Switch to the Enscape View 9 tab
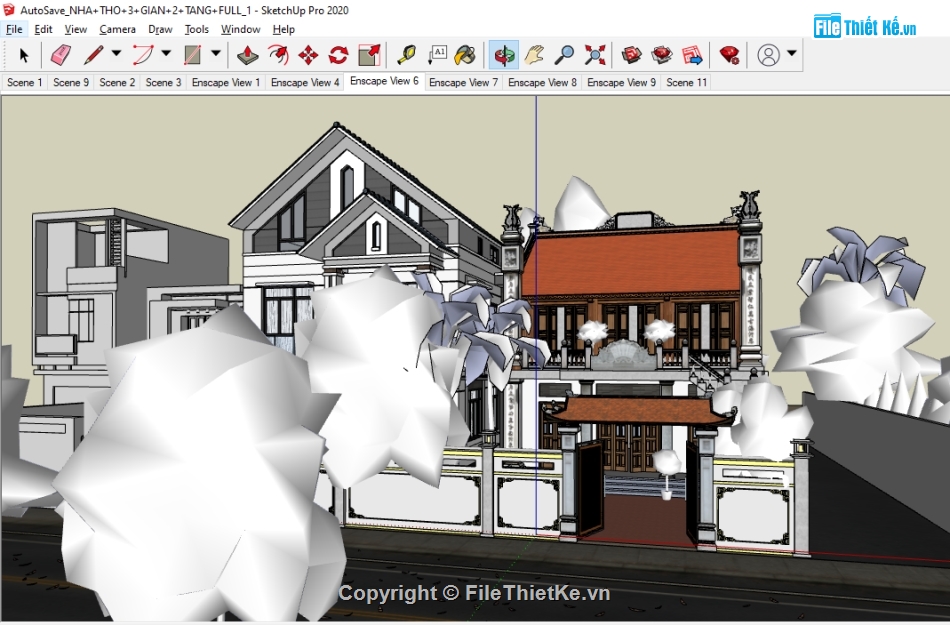 tap(622, 82)
